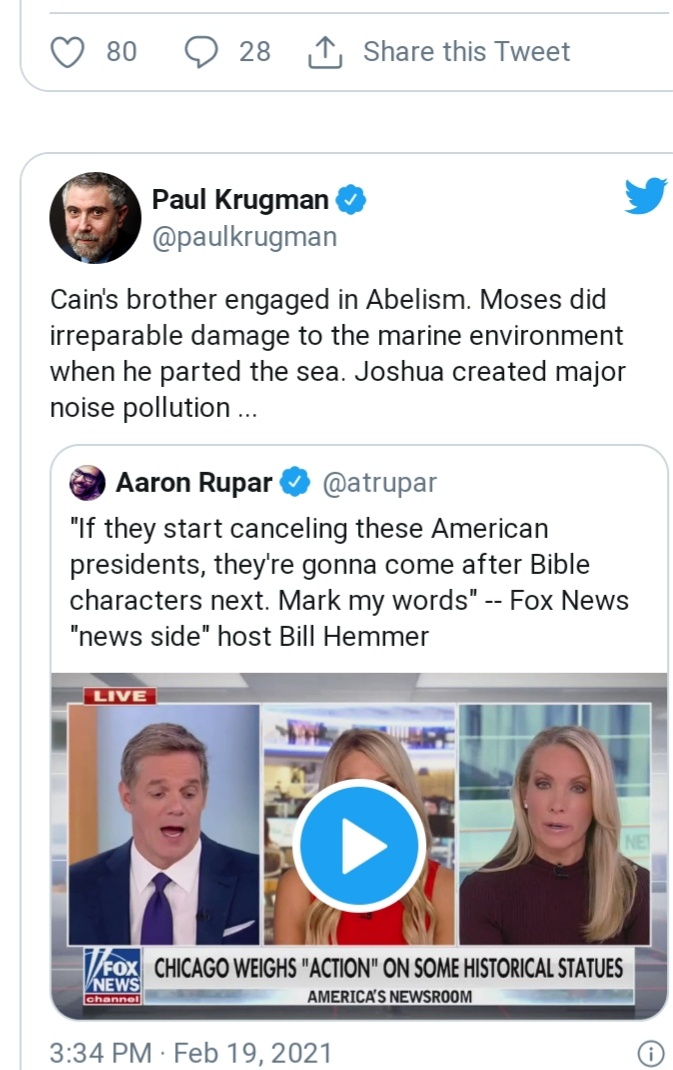Screen dimensions: 673x1070
Task: Open the @atrupar handle
Action: click(x=379, y=483)
